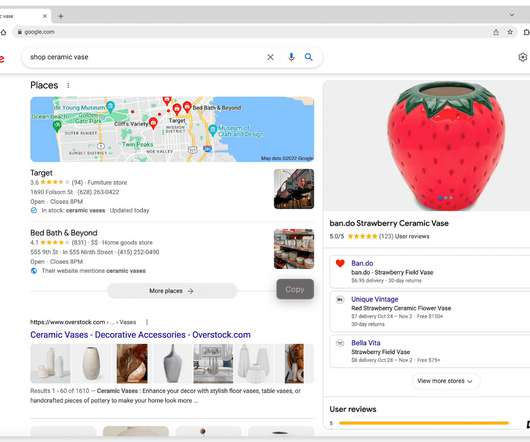Click the More places button
The image size is (530, 442).
click(x=172, y=291)
